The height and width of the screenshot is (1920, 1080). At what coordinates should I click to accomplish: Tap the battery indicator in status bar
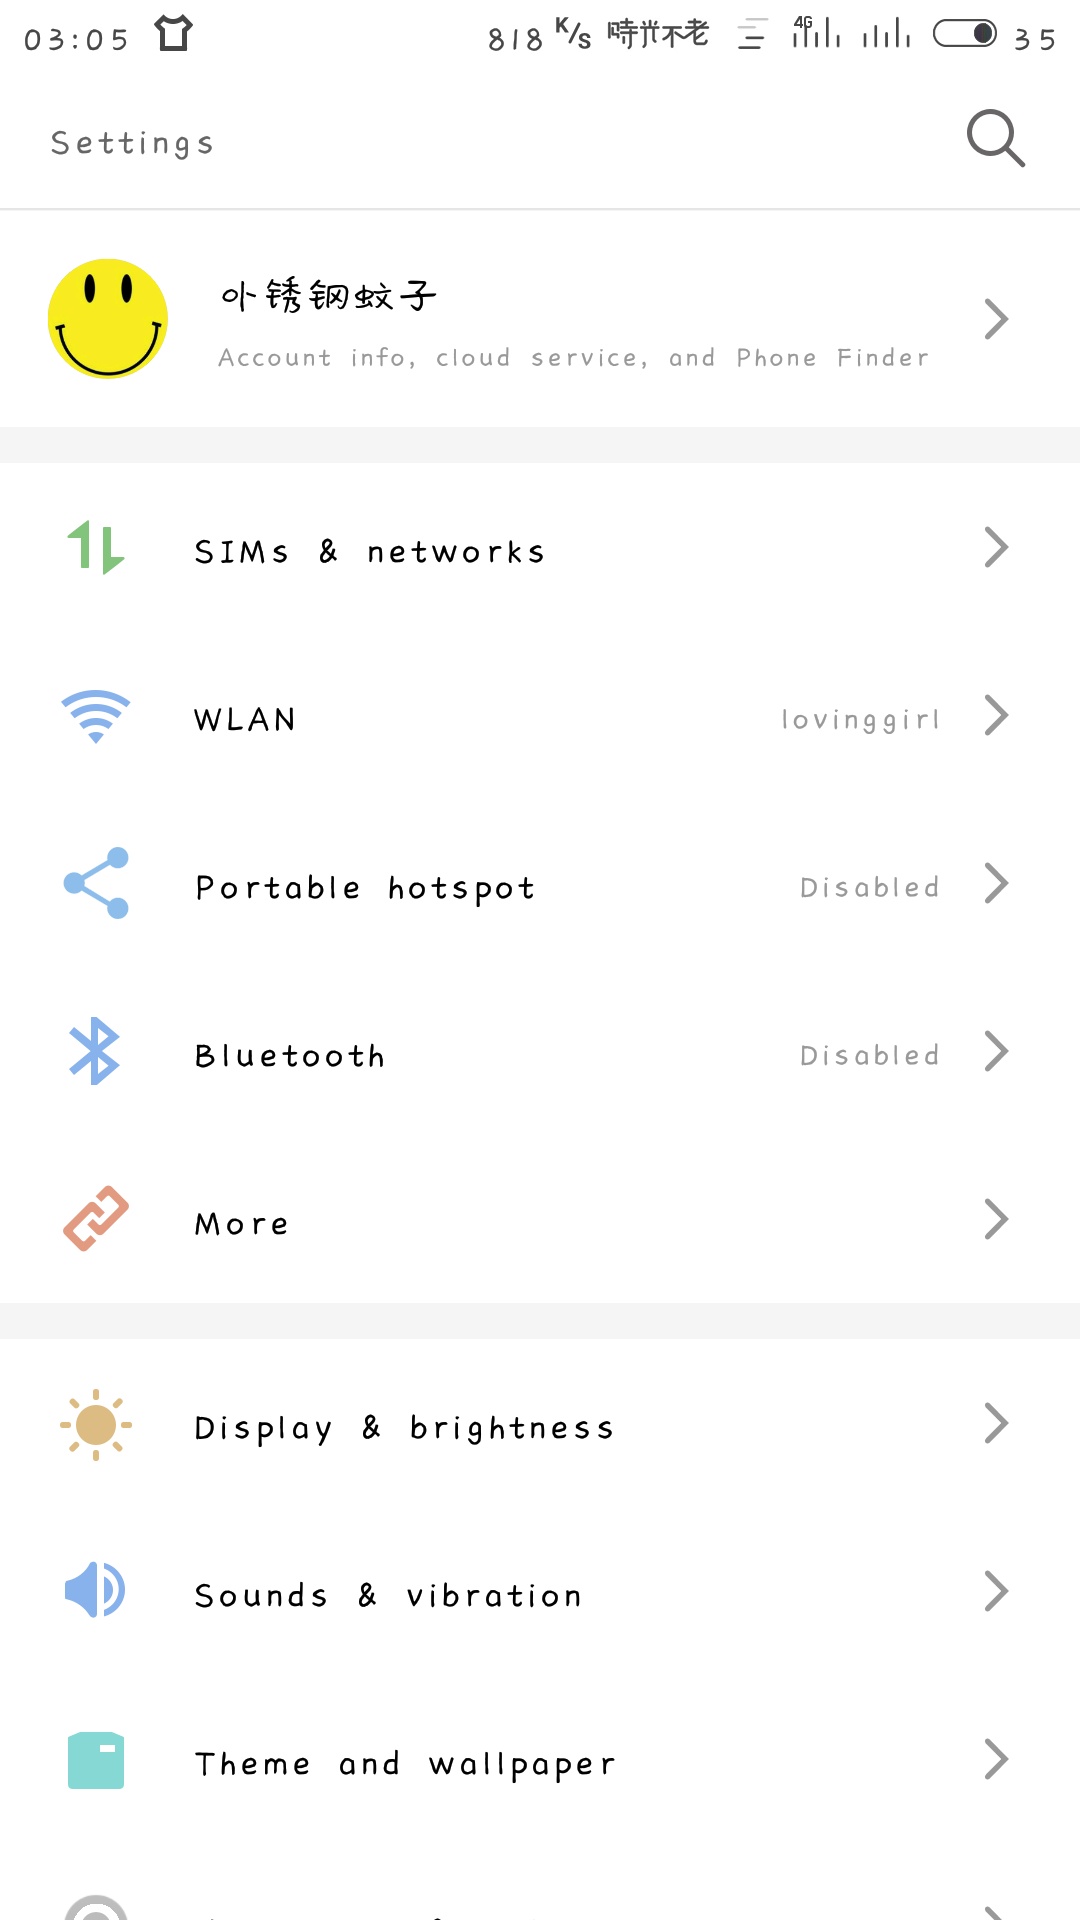(965, 34)
